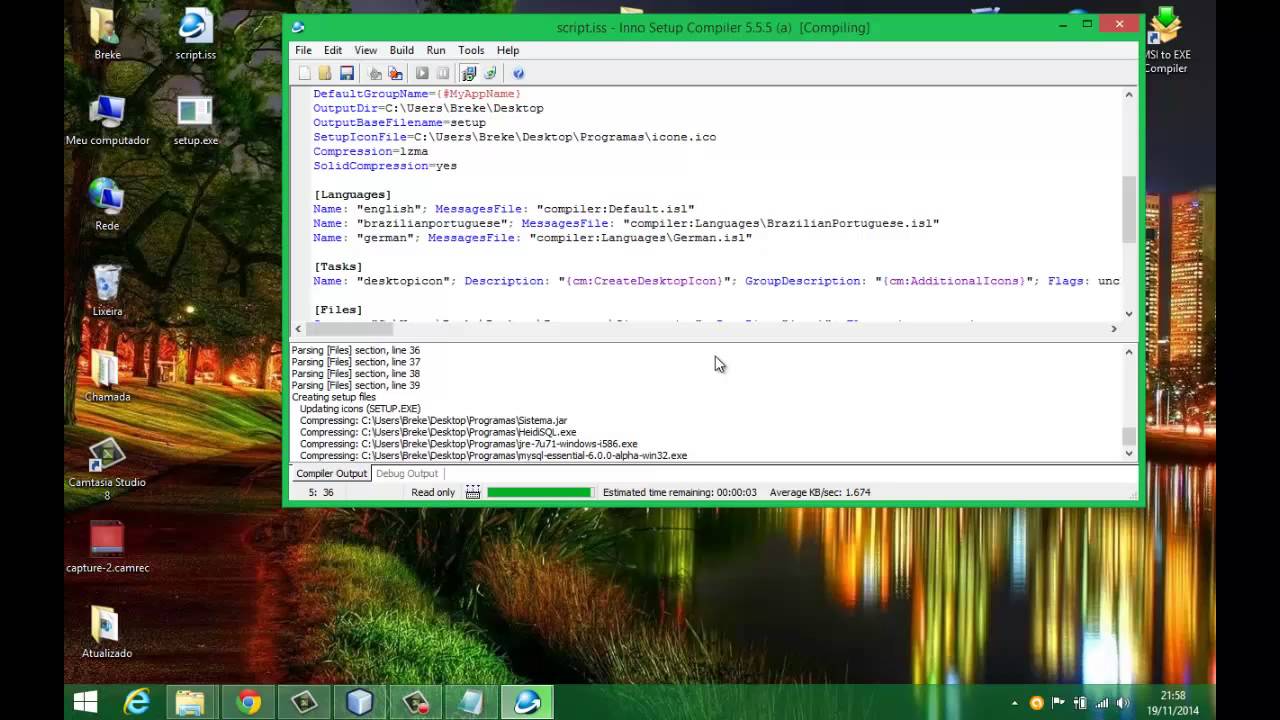Click the output pane scroll down arrow
The image size is (1280, 720).
[x=1129, y=453]
